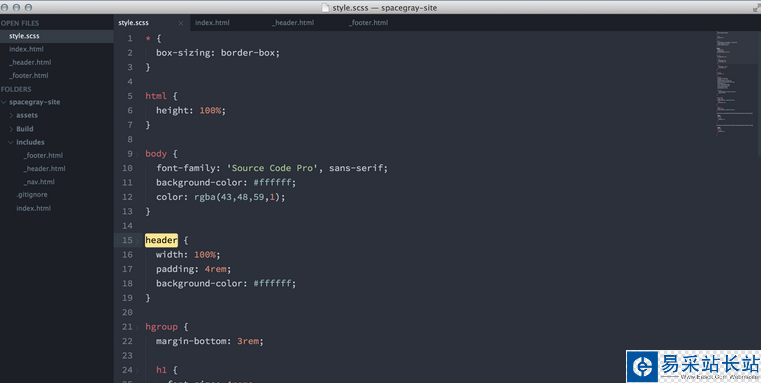Open the .gitignore file

(32, 195)
